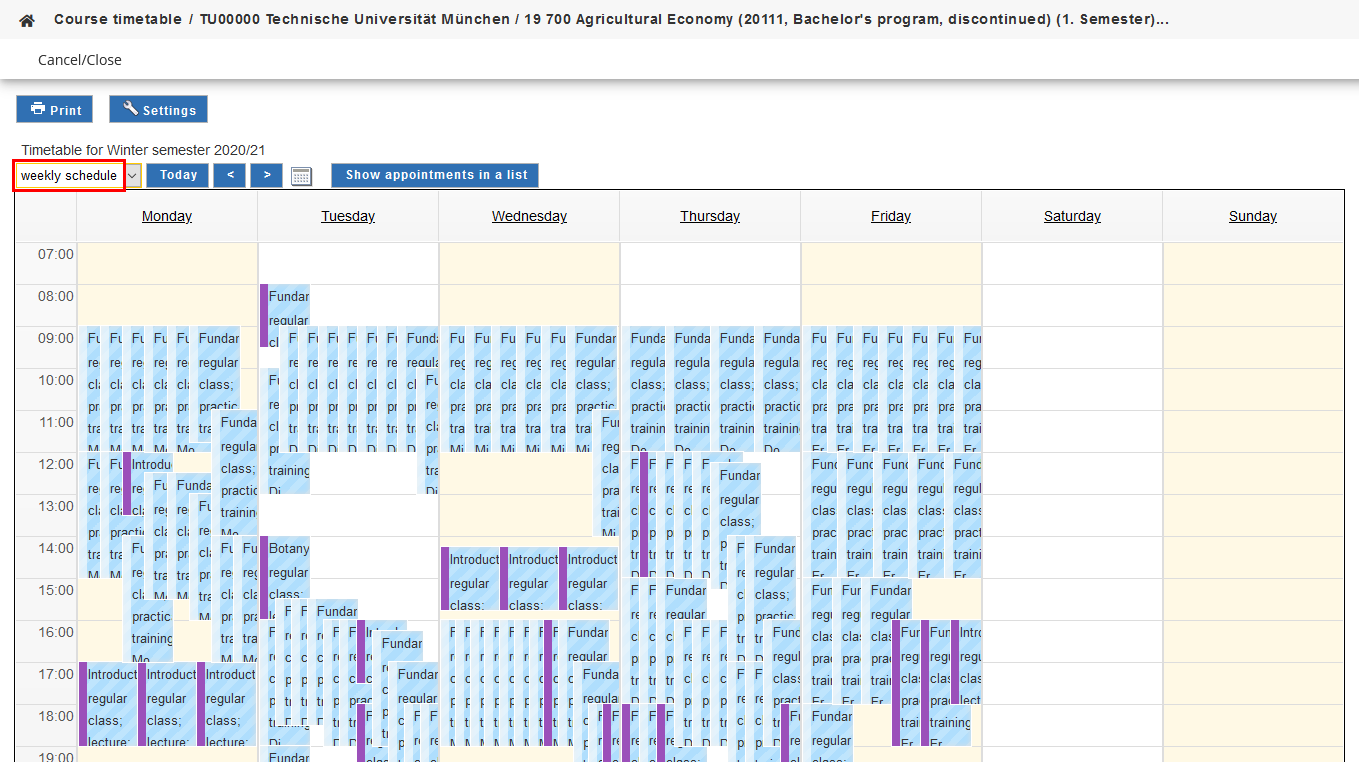Open the Friday column header link
The height and width of the screenshot is (762, 1359).
891,216
